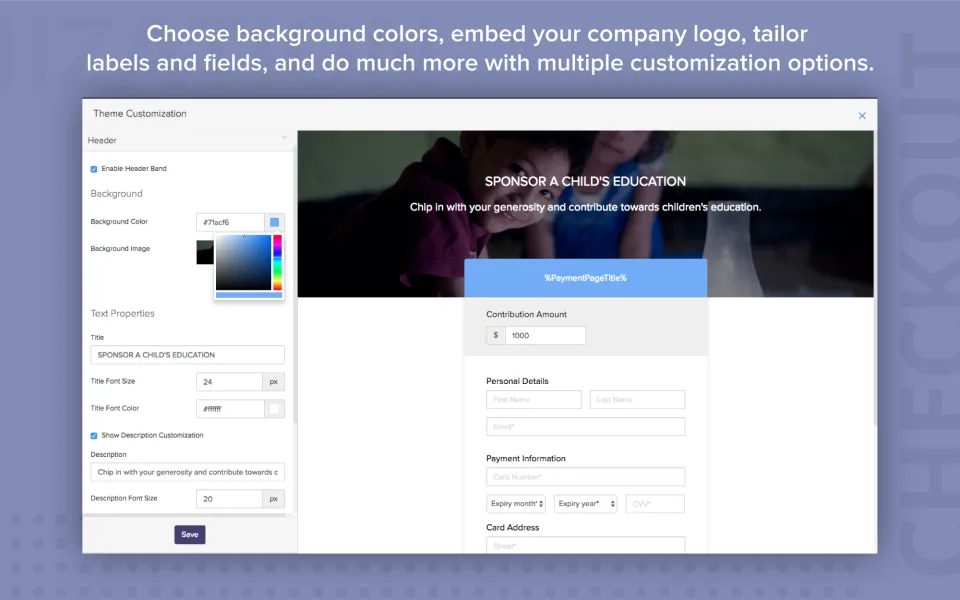This screenshot has height=600, width=960.
Task: Click the Description Font Size field
Action: pyautogui.click(x=230, y=498)
